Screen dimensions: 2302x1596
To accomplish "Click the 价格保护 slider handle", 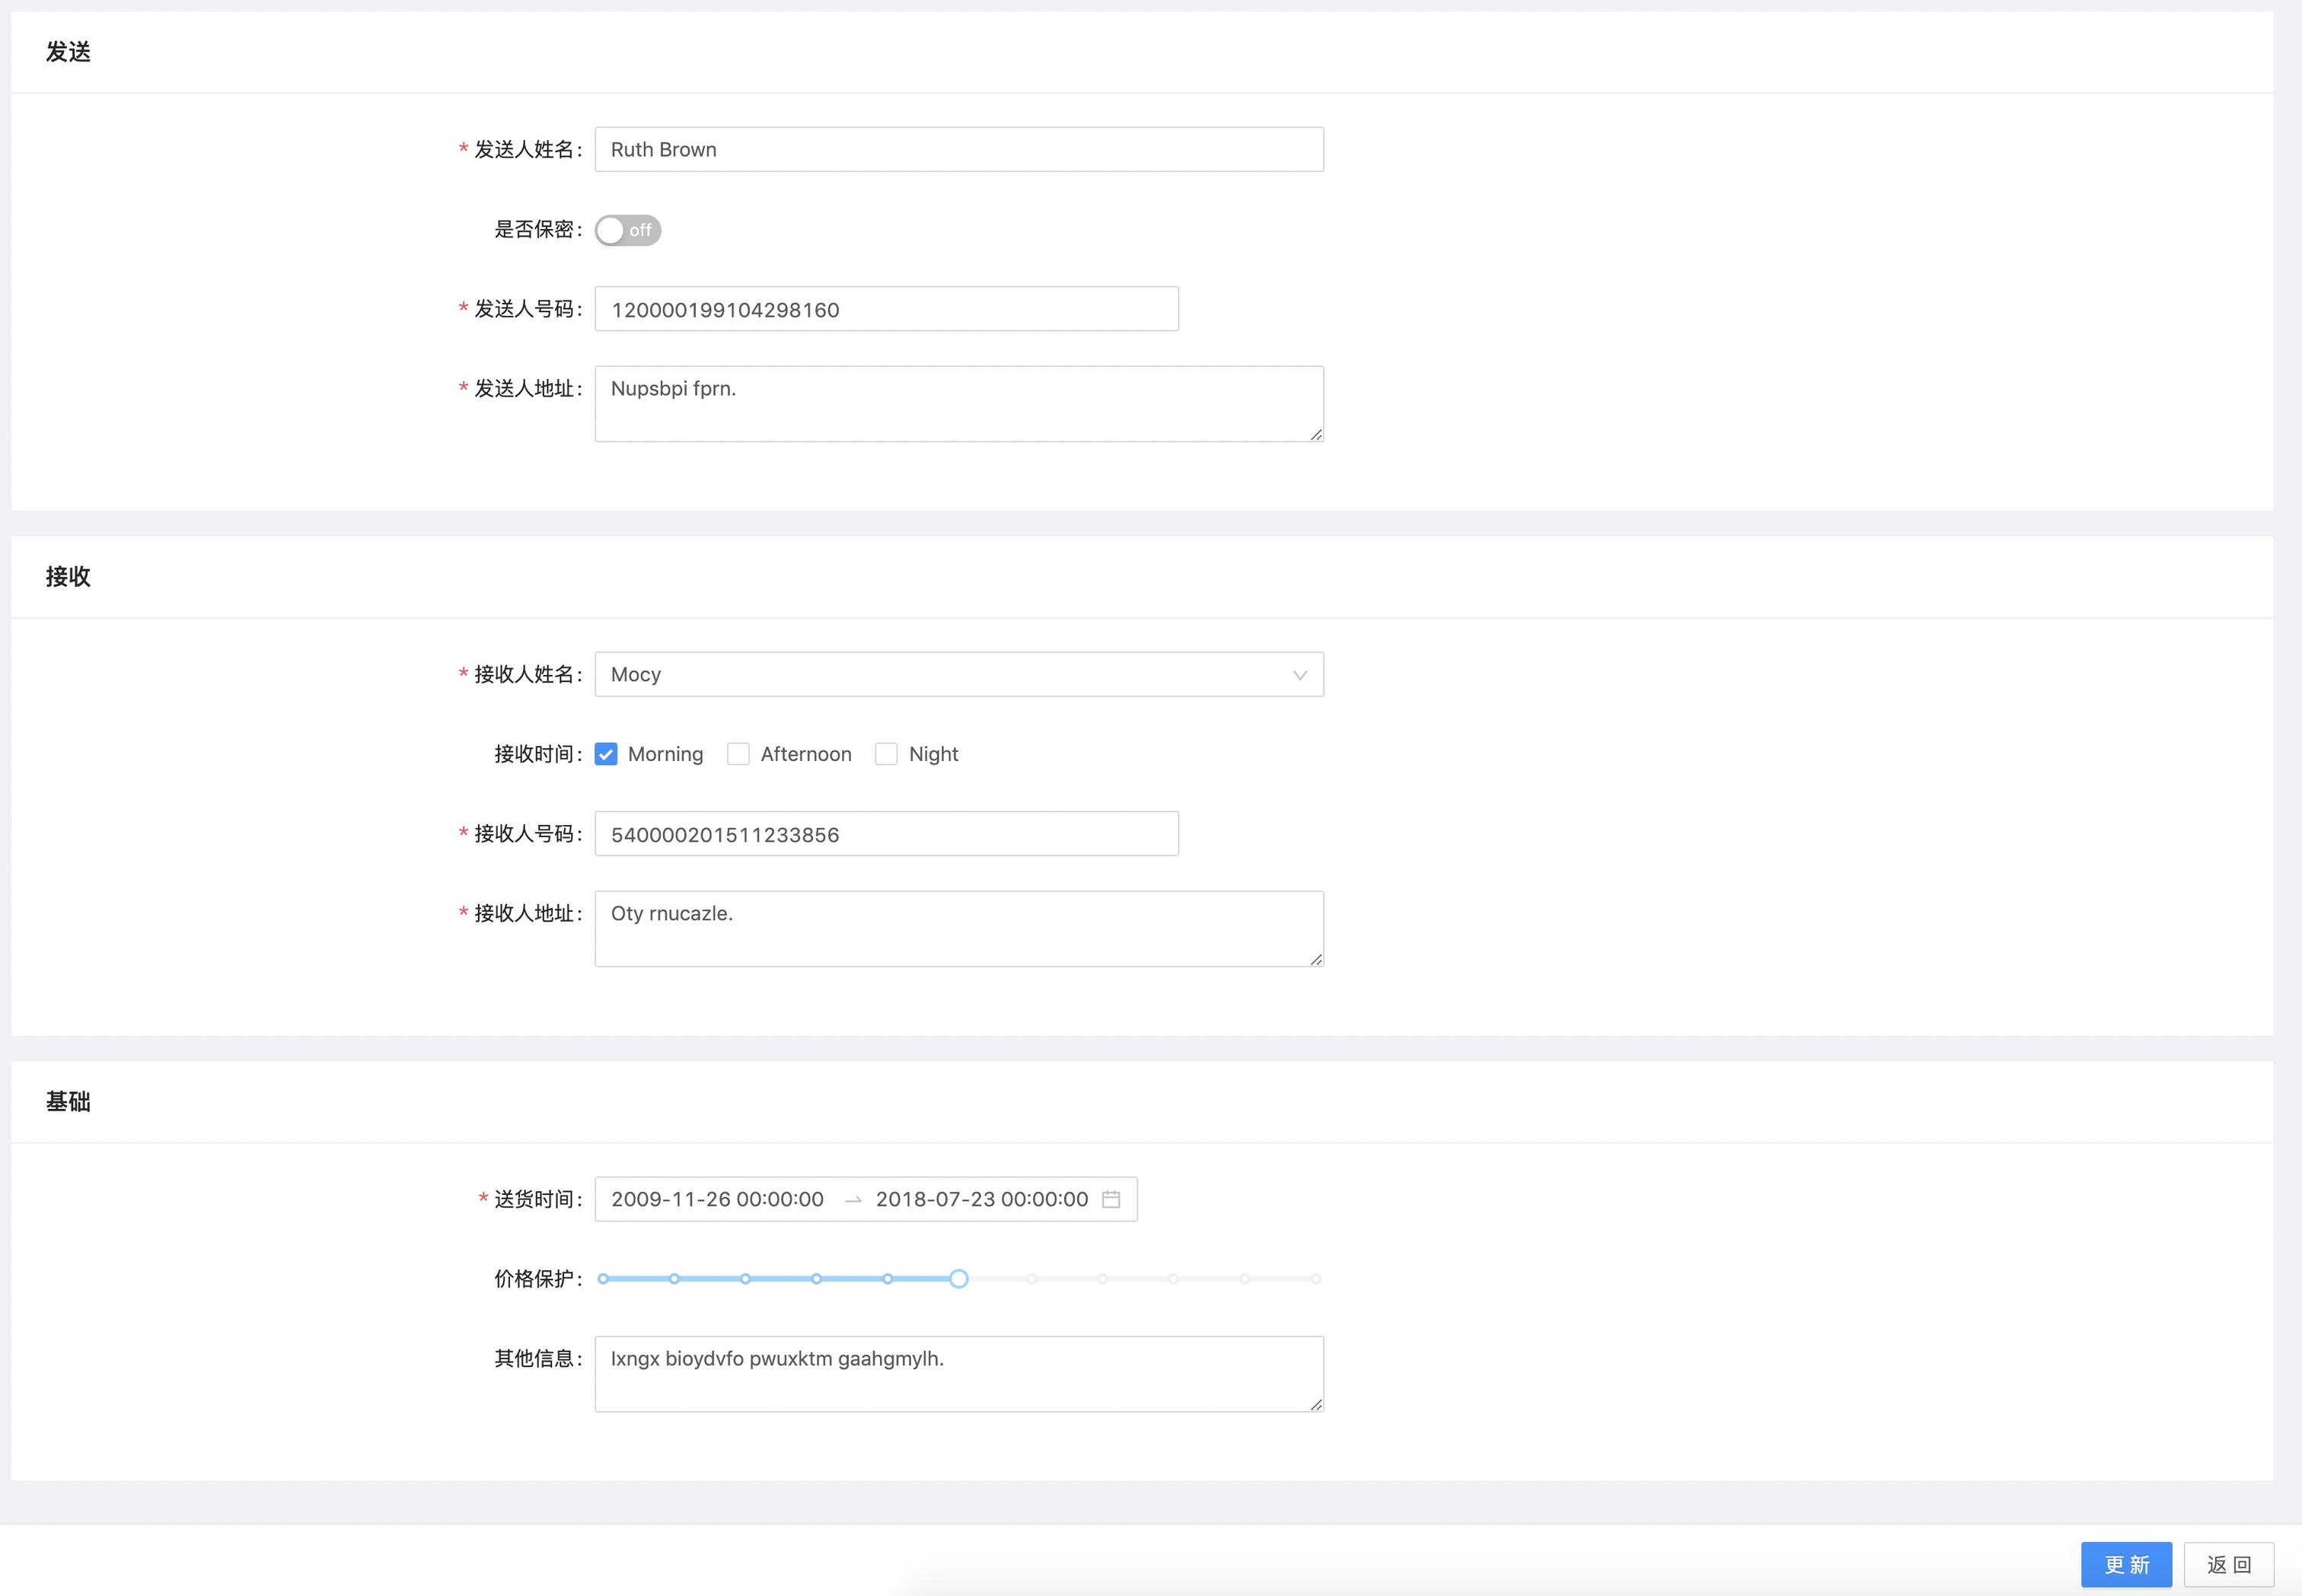I will tap(958, 1279).
